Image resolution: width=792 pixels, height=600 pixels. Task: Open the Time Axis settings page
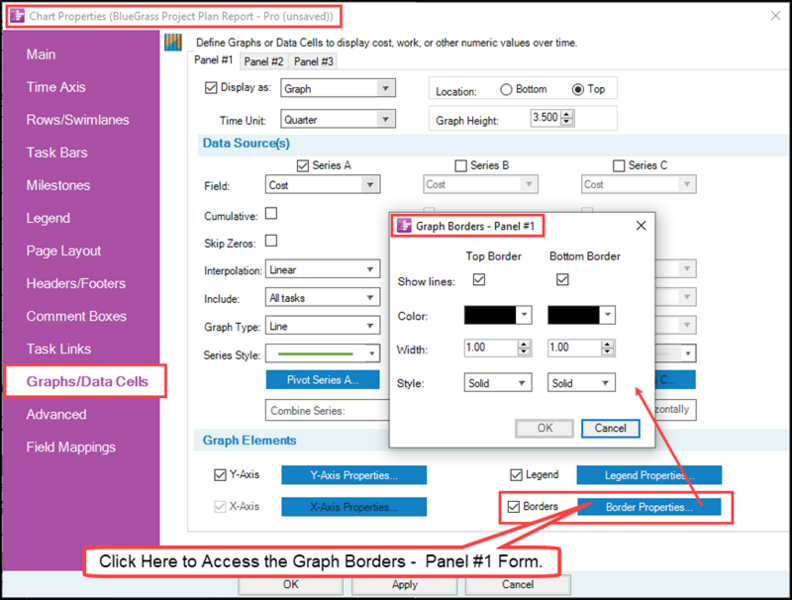coord(56,87)
